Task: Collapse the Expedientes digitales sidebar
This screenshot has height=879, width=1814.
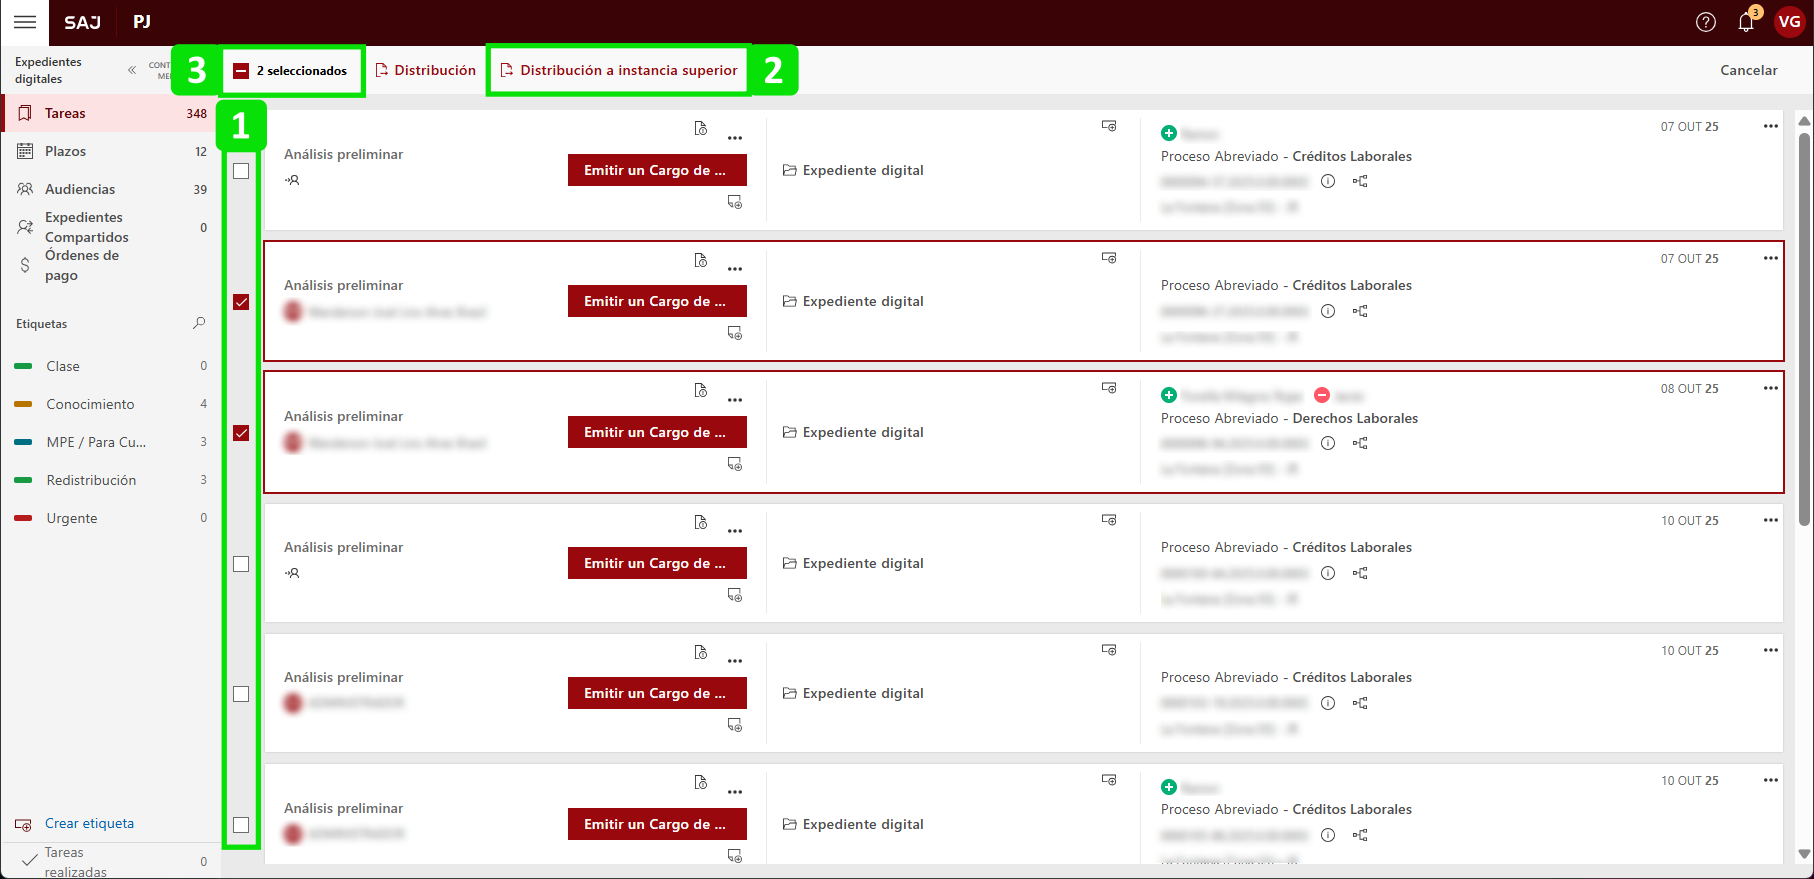Action: [x=132, y=70]
